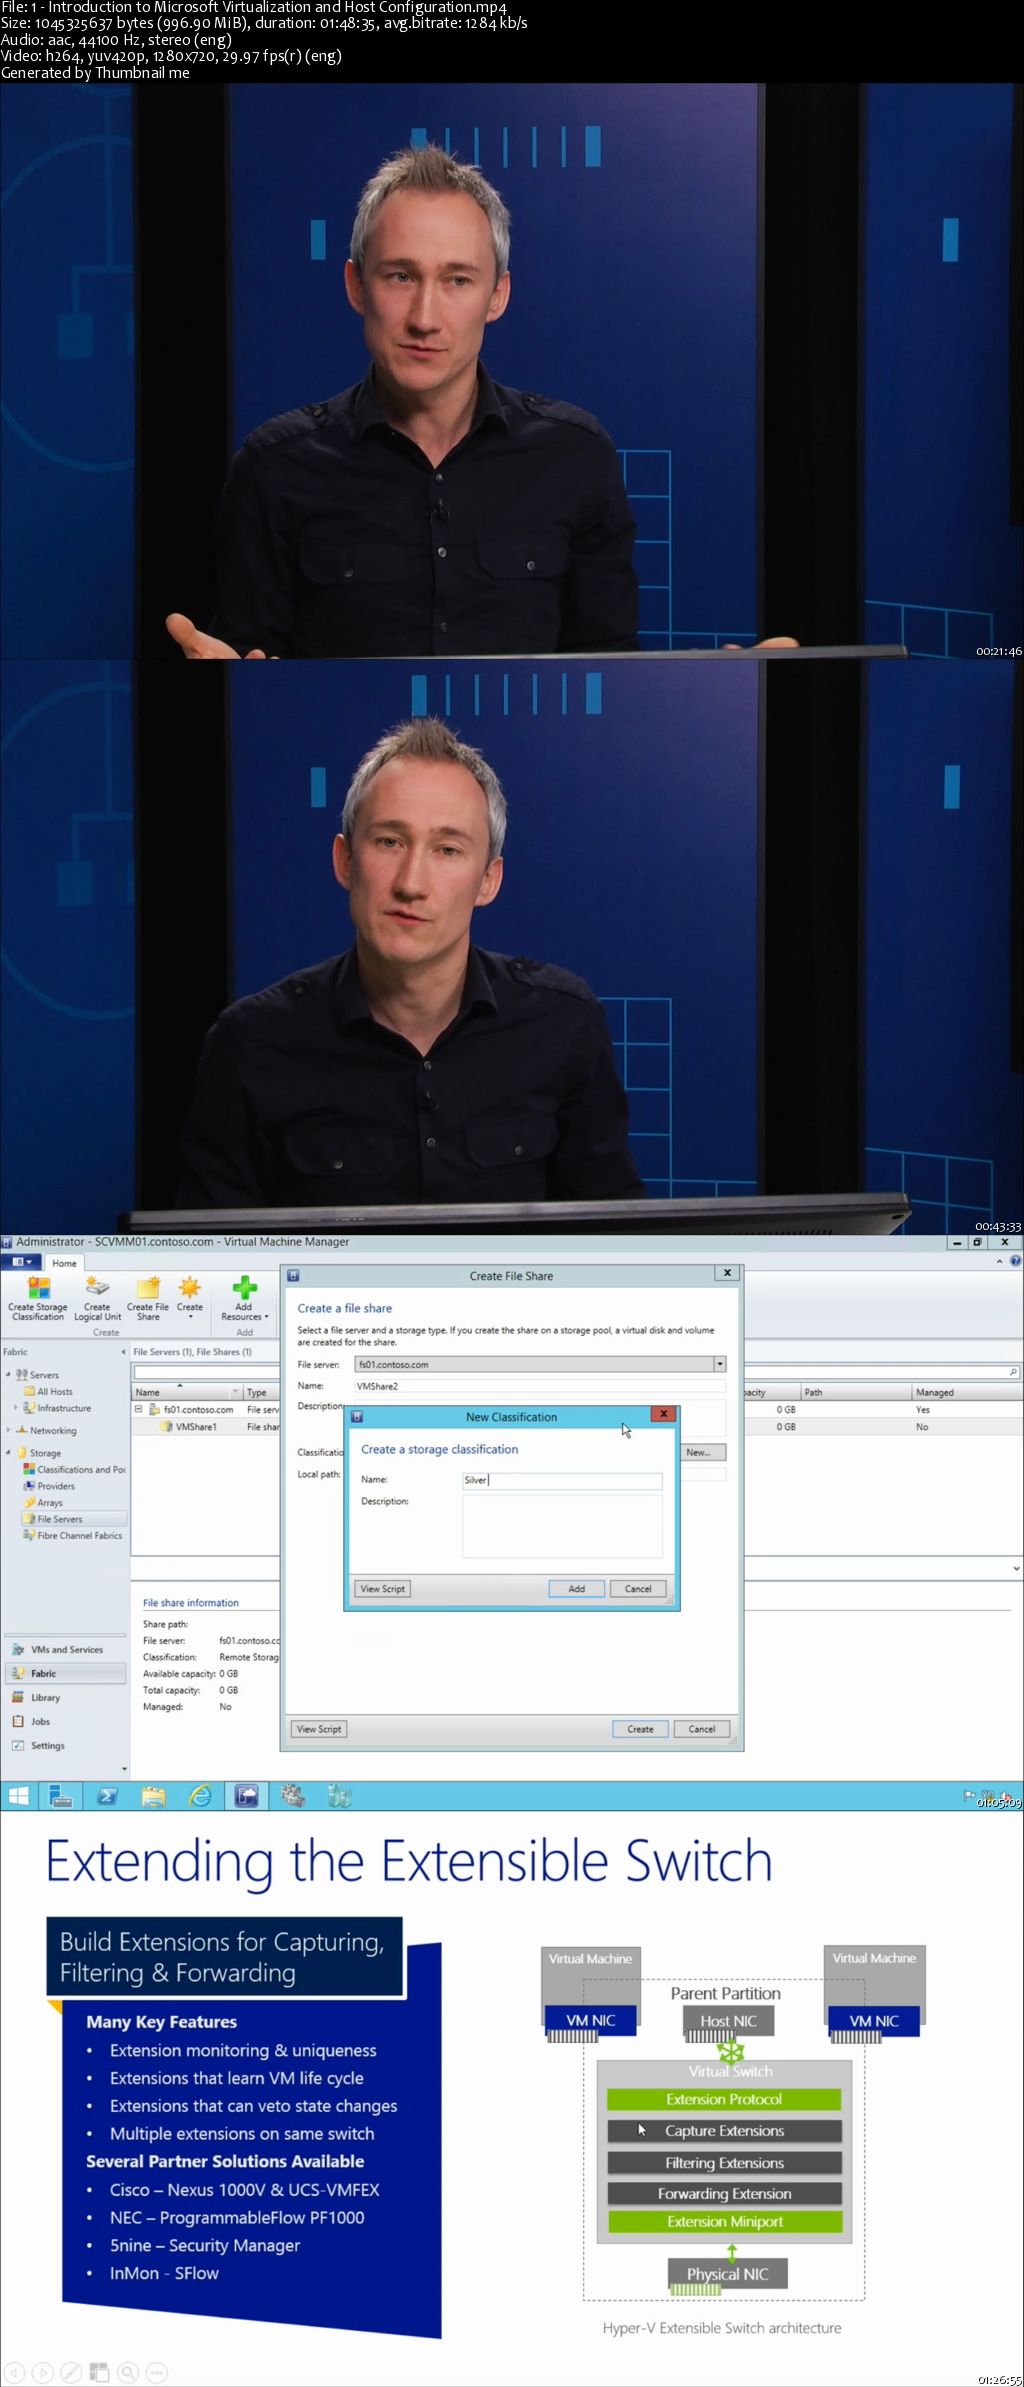This screenshot has height=2387, width=1024.
Task: Open slideshow more options icon
Action: click(157, 2372)
